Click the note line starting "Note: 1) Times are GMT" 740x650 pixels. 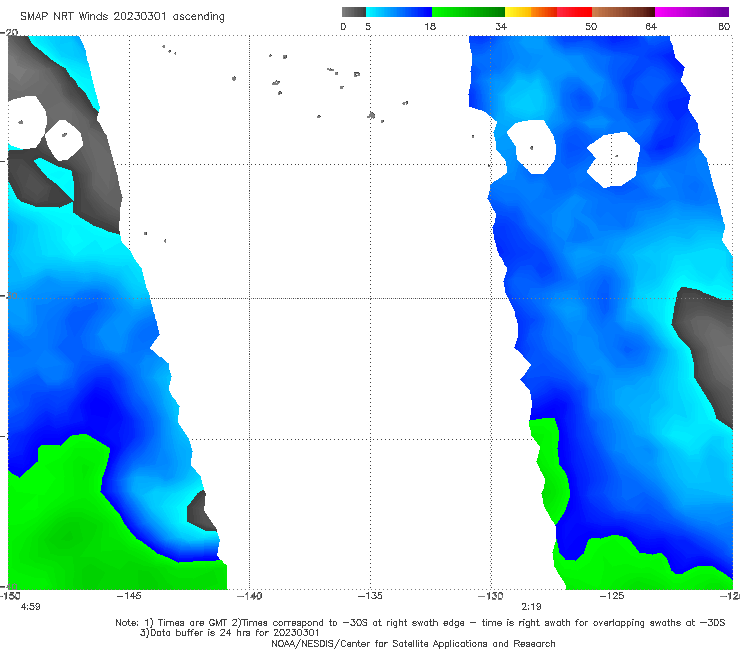[x=420, y=623]
